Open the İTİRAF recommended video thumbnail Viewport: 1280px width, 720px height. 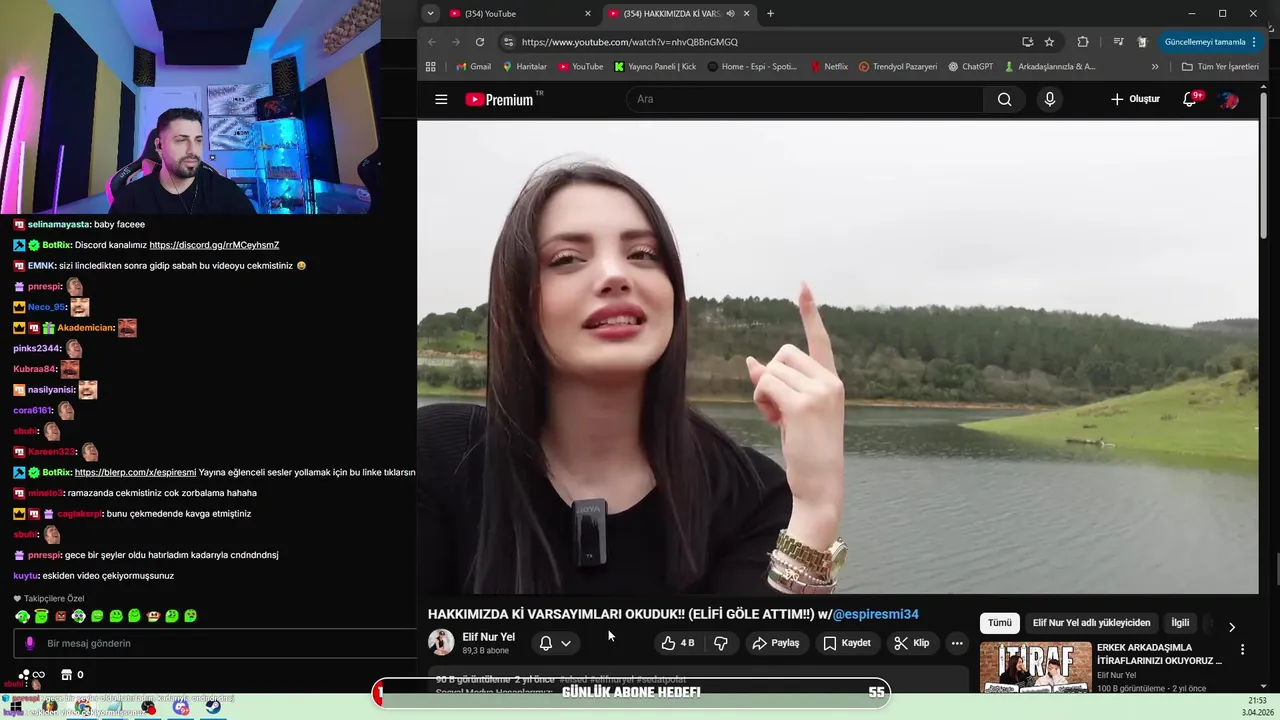click(x=1035, y=667)
